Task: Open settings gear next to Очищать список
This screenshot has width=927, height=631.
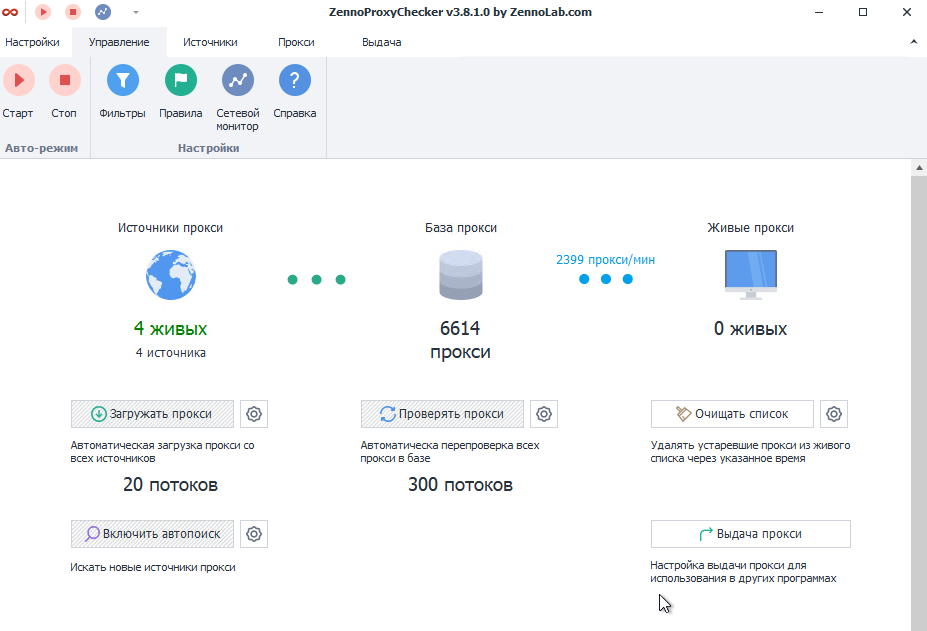Action: 834,414
